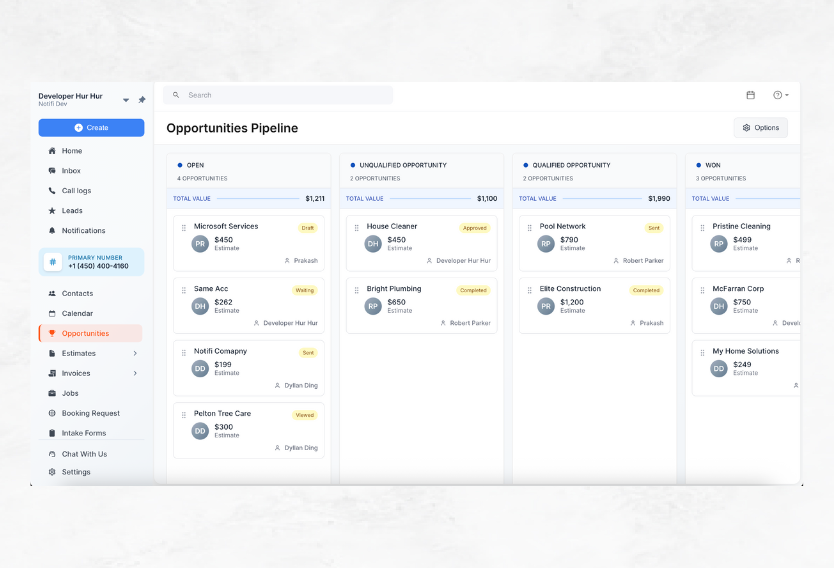
Task: Click the Draft status badge
Action: [307, 228]
